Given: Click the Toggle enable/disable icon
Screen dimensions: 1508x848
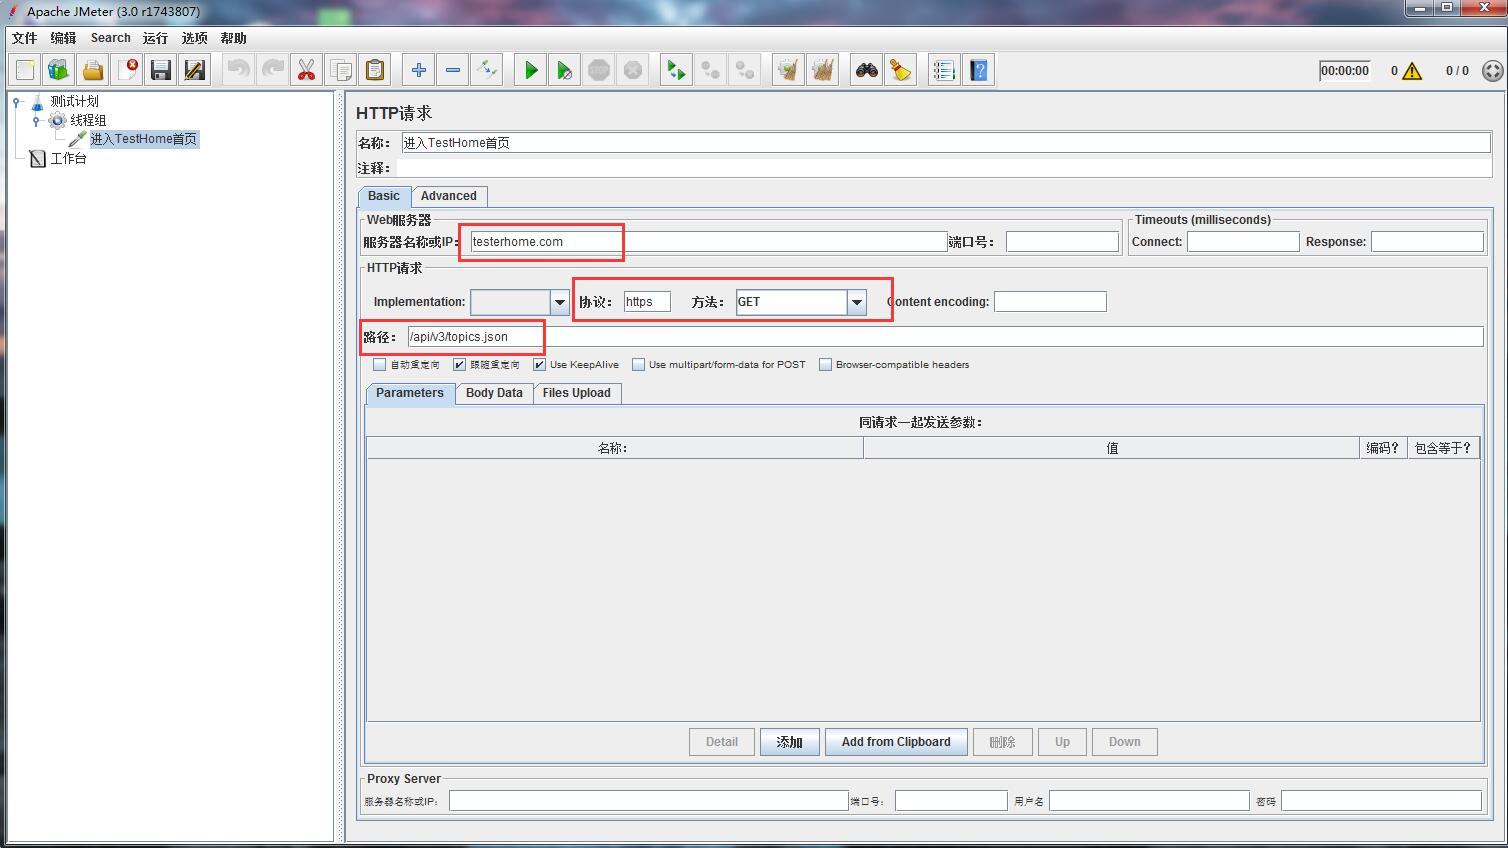Looking at the screenshot, I should (487, 70).
